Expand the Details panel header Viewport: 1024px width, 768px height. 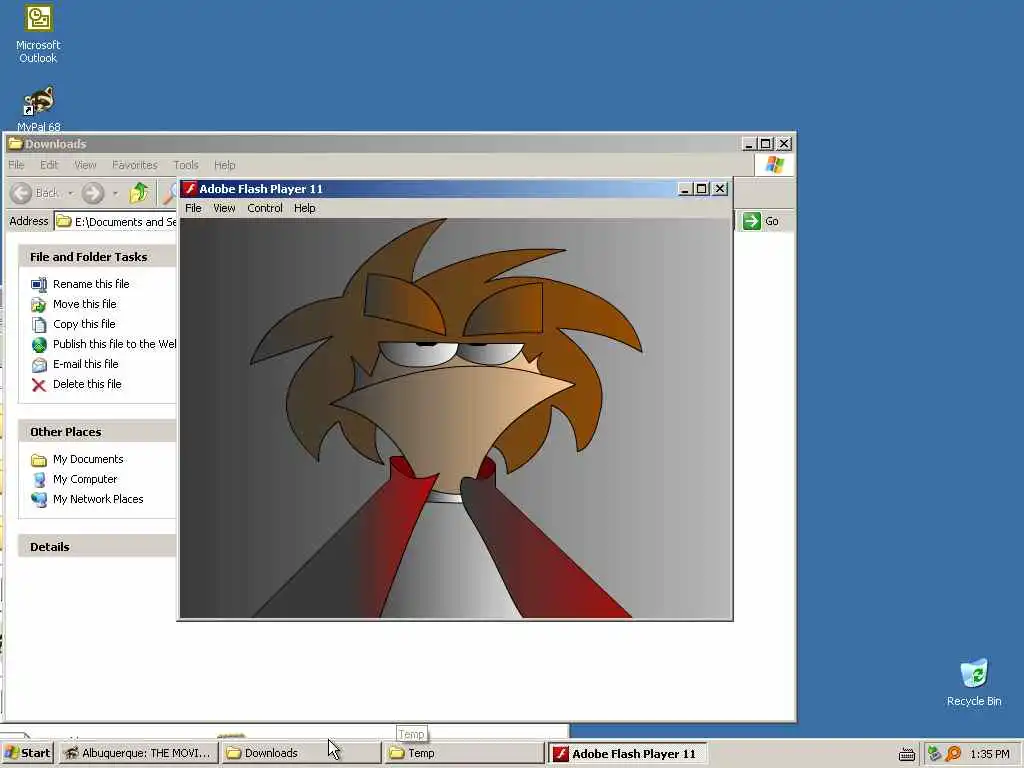(97, 547)
